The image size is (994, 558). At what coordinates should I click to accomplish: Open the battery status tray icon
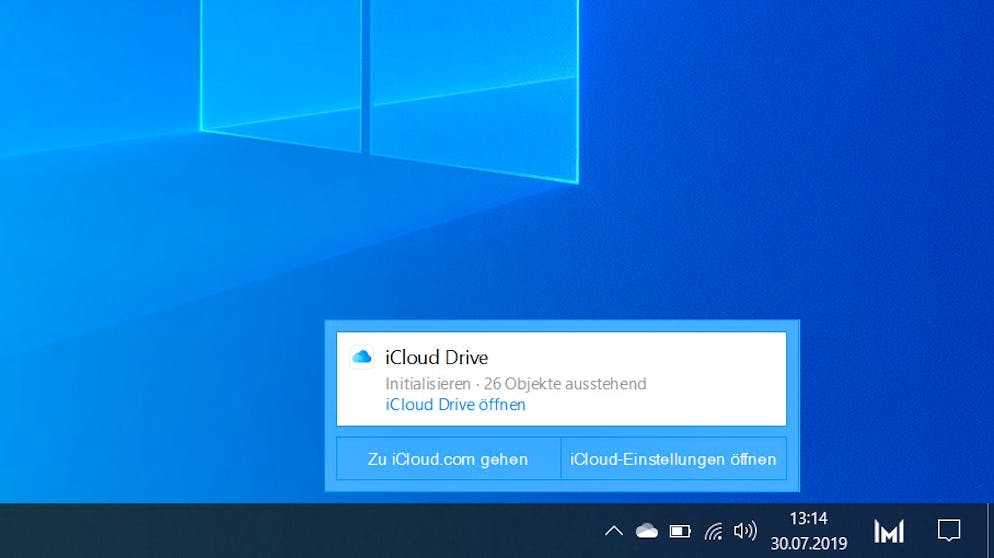coord(680,531)
